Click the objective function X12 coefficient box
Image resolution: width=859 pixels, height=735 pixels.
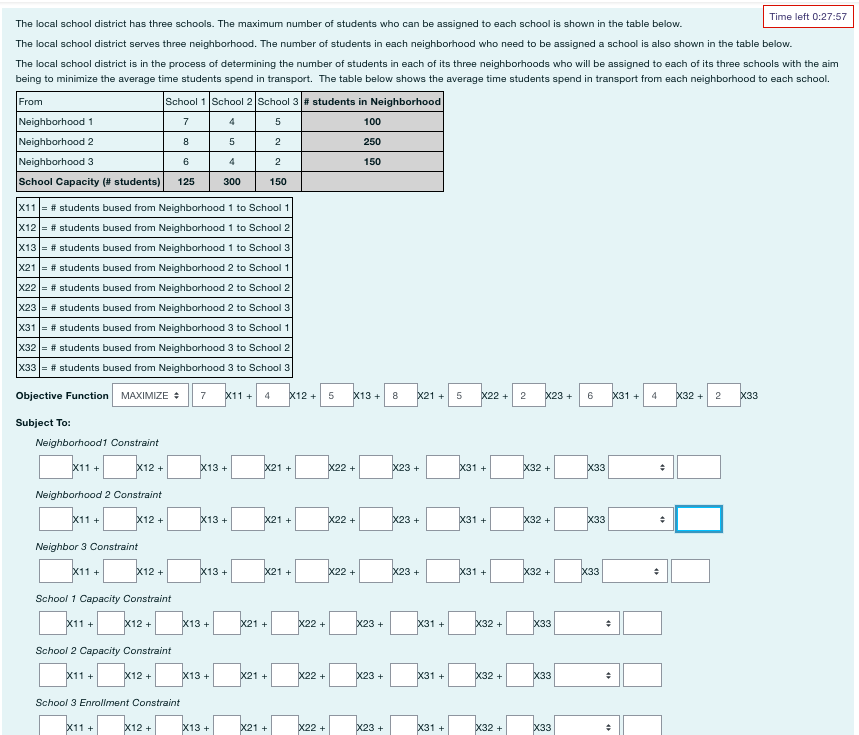tap(273, 395)
